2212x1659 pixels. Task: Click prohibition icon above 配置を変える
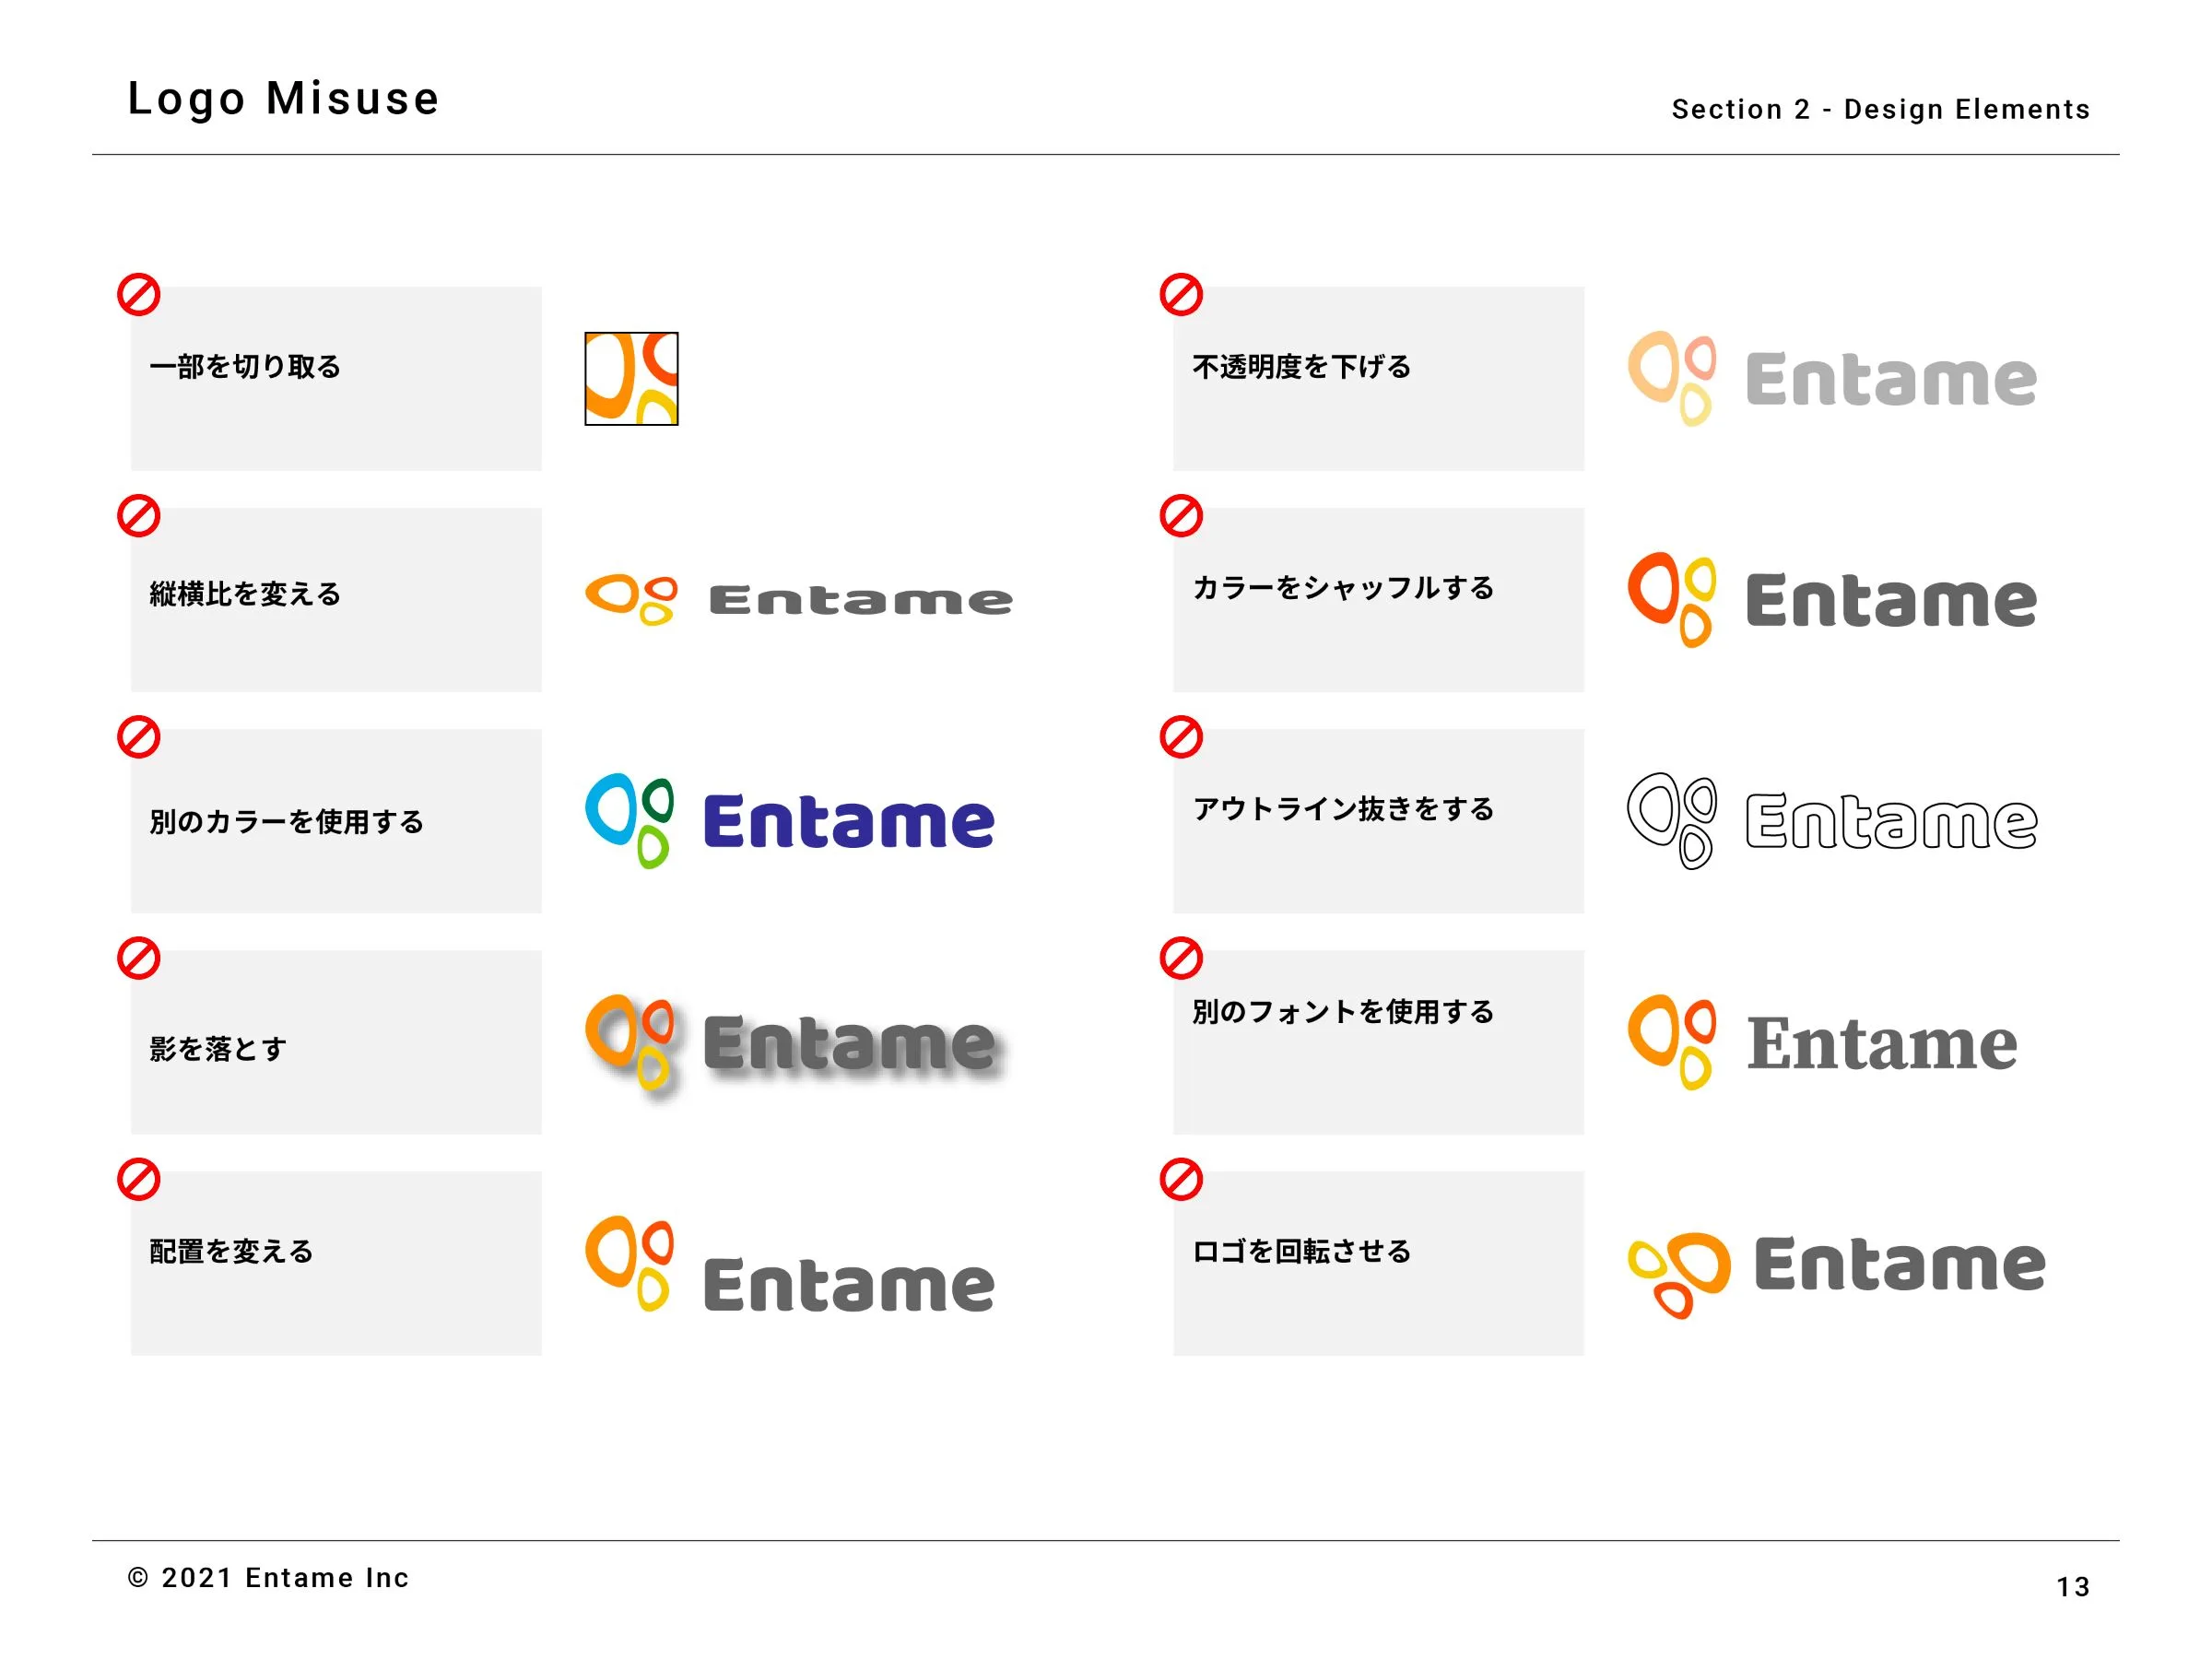(139, 1180)
